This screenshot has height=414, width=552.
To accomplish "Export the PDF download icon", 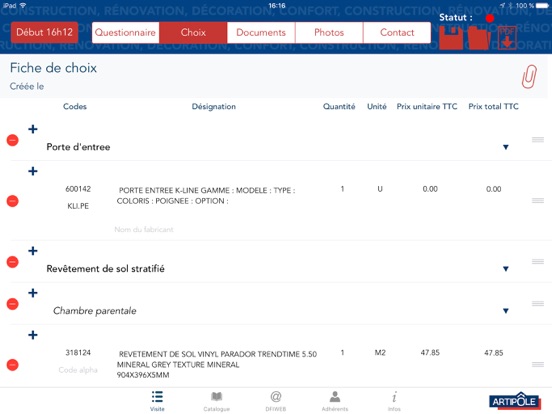I will pyautogui.click(x=507, y=37).
